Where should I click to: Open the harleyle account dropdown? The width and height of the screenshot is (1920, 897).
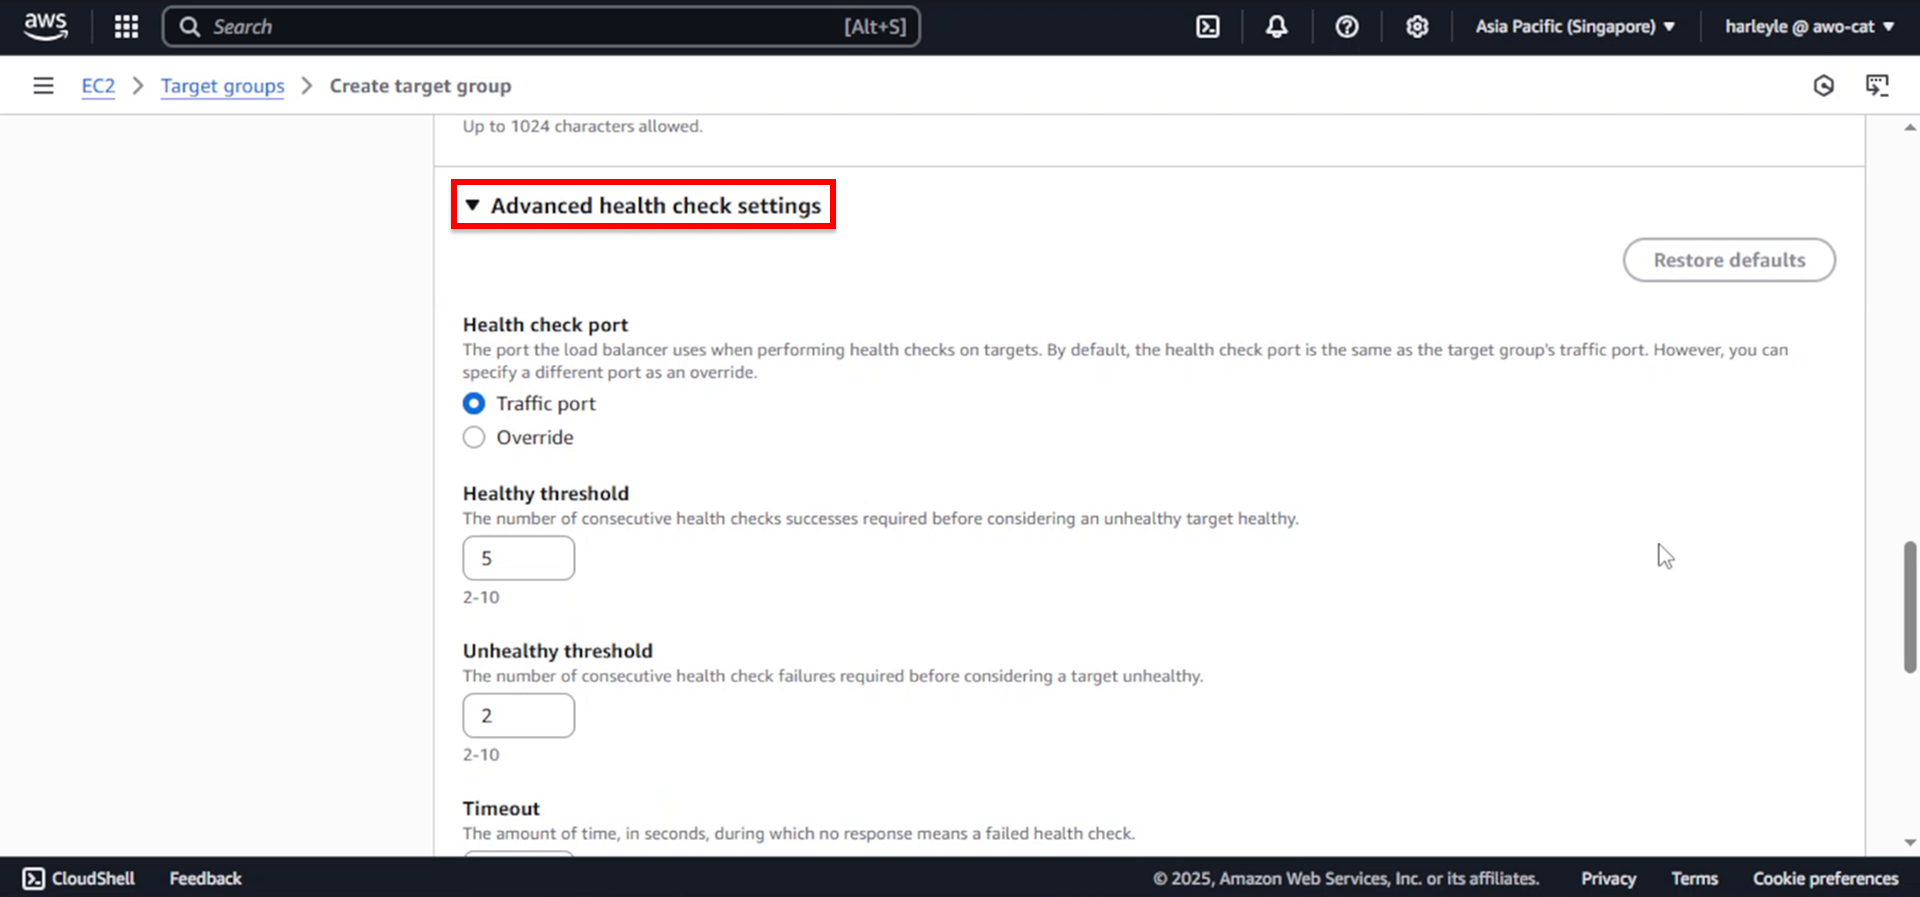[1810, 27]
